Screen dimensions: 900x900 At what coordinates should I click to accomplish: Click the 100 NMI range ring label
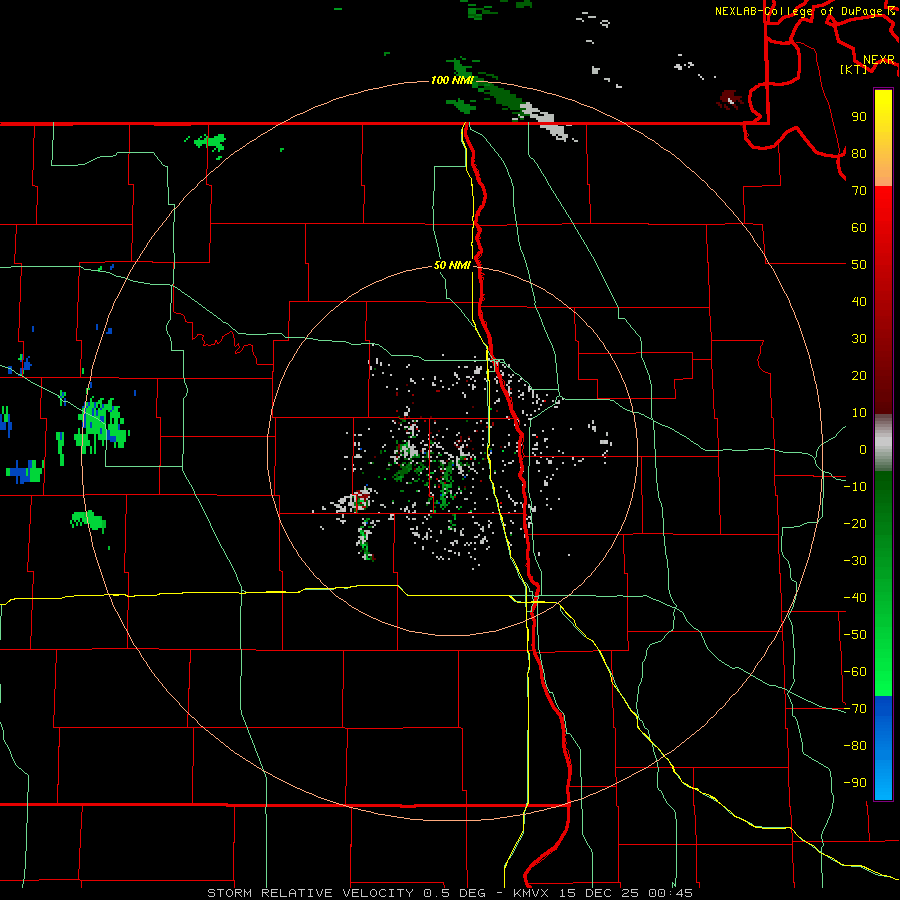(x=452, y=80)
